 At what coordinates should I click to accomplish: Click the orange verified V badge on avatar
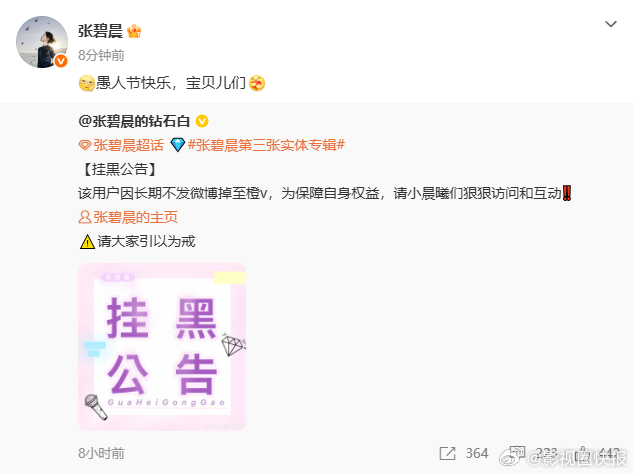[61, 61]
